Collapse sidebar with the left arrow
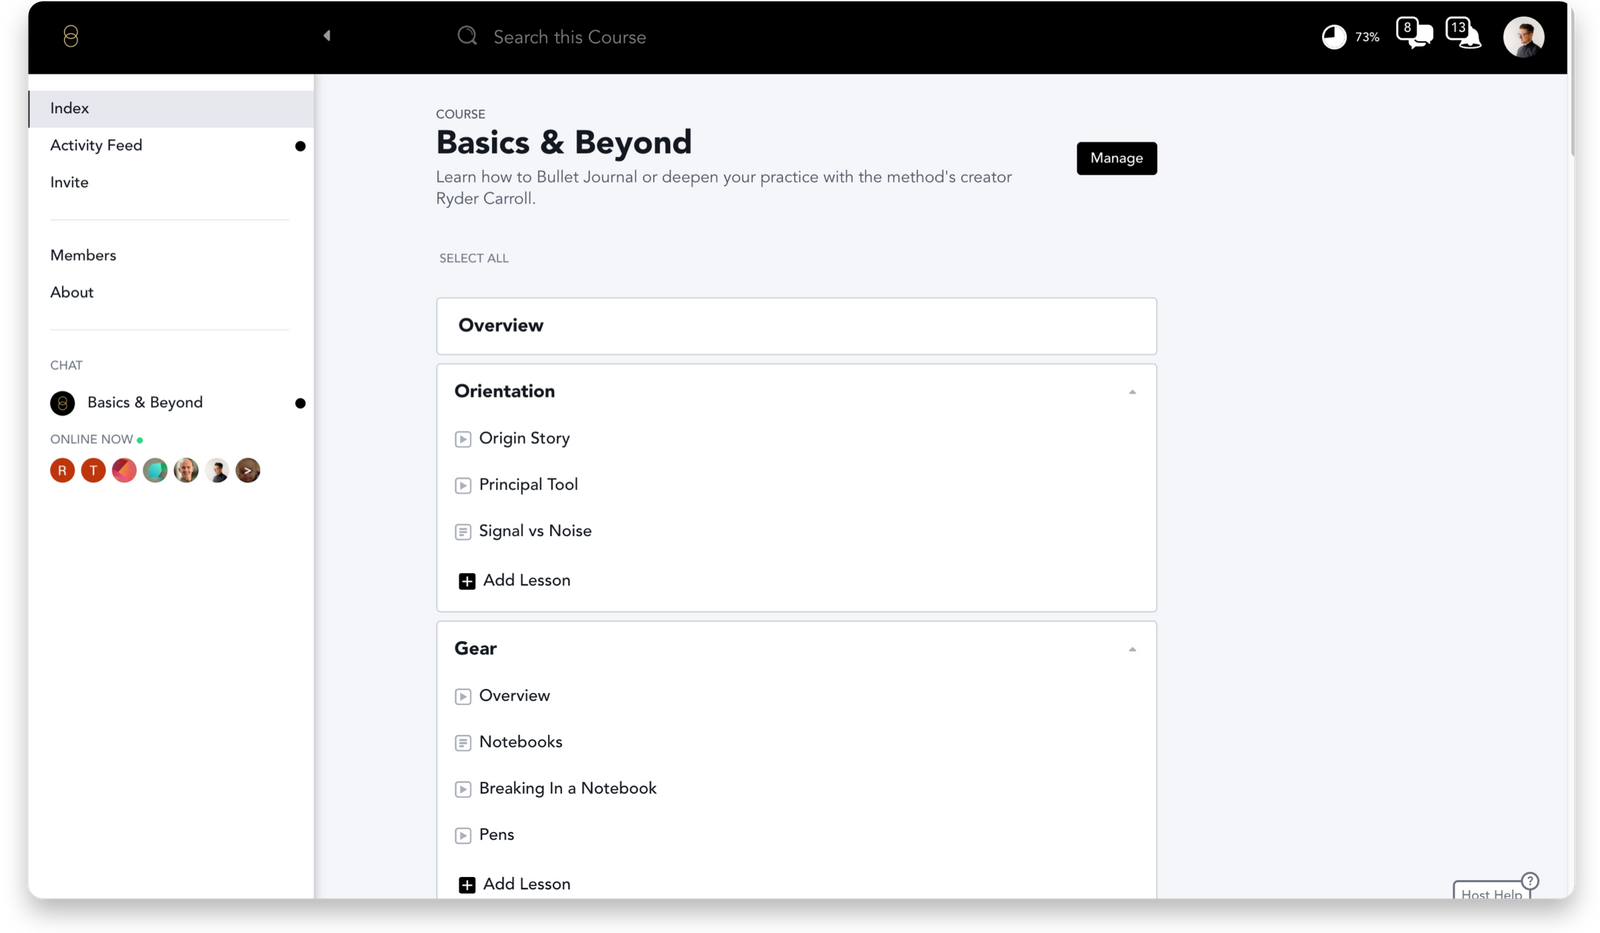The image size is (1600, 933). click(327, 36)
